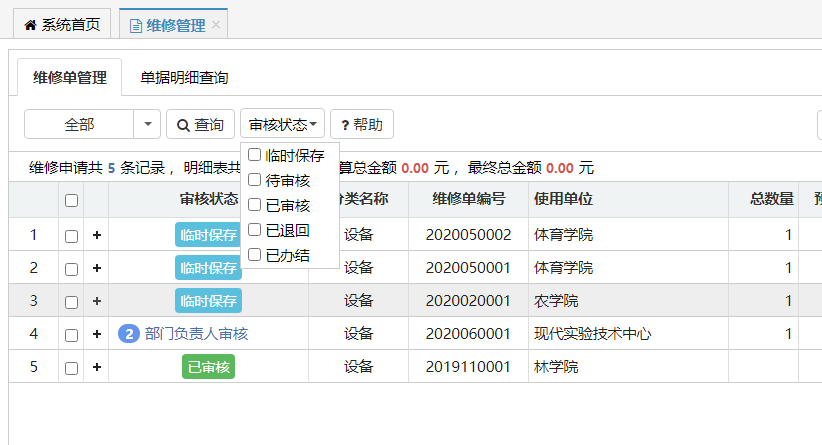
Task: Click the 查询 search button
Action: click(x=200, y=125)
